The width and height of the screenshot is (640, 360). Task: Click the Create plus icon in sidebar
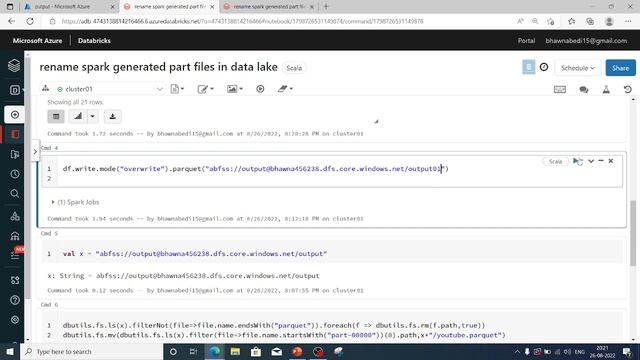[15, 115]
